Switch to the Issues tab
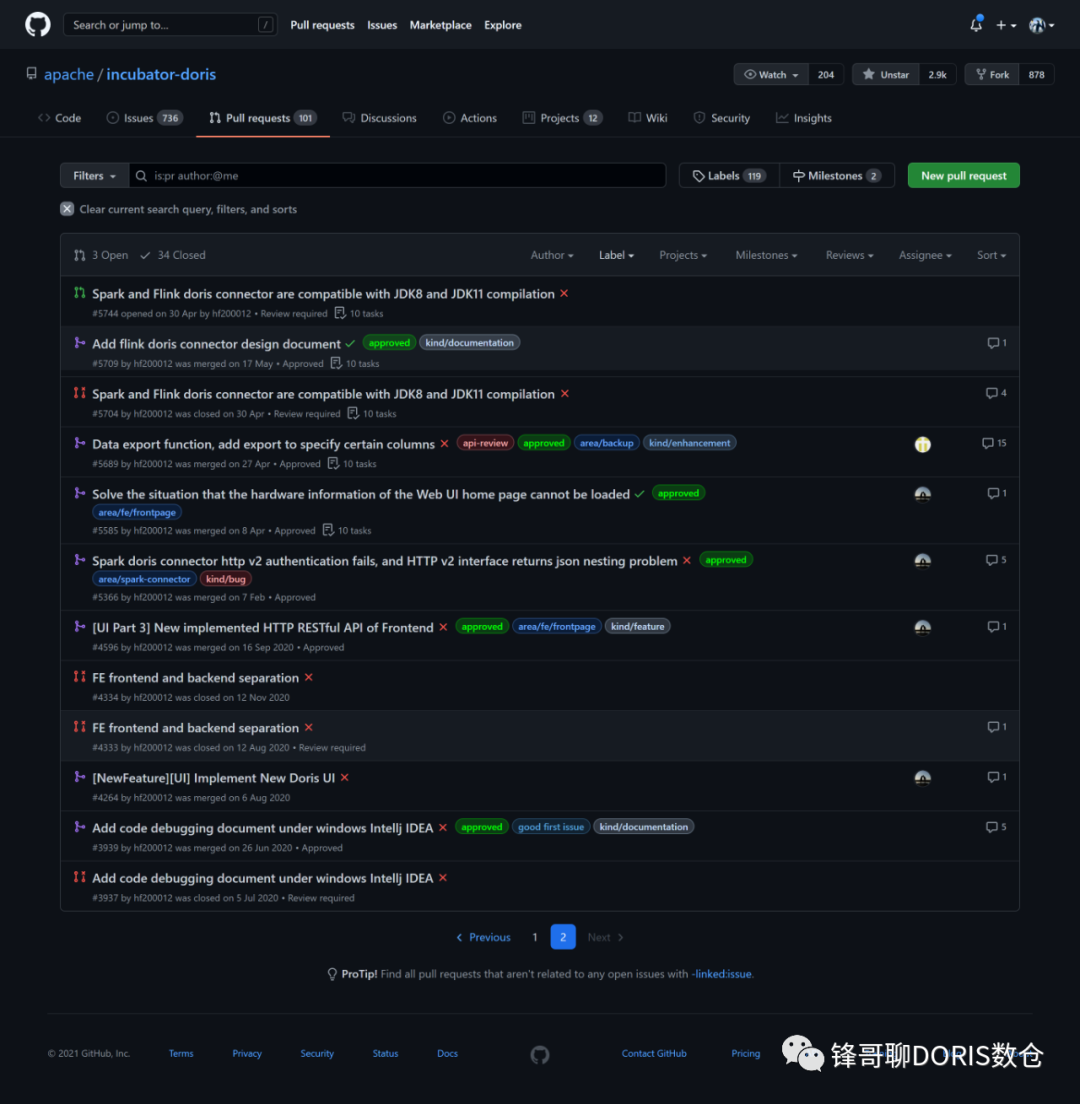Screen dimensions: 1080x1104 (144, 118)
